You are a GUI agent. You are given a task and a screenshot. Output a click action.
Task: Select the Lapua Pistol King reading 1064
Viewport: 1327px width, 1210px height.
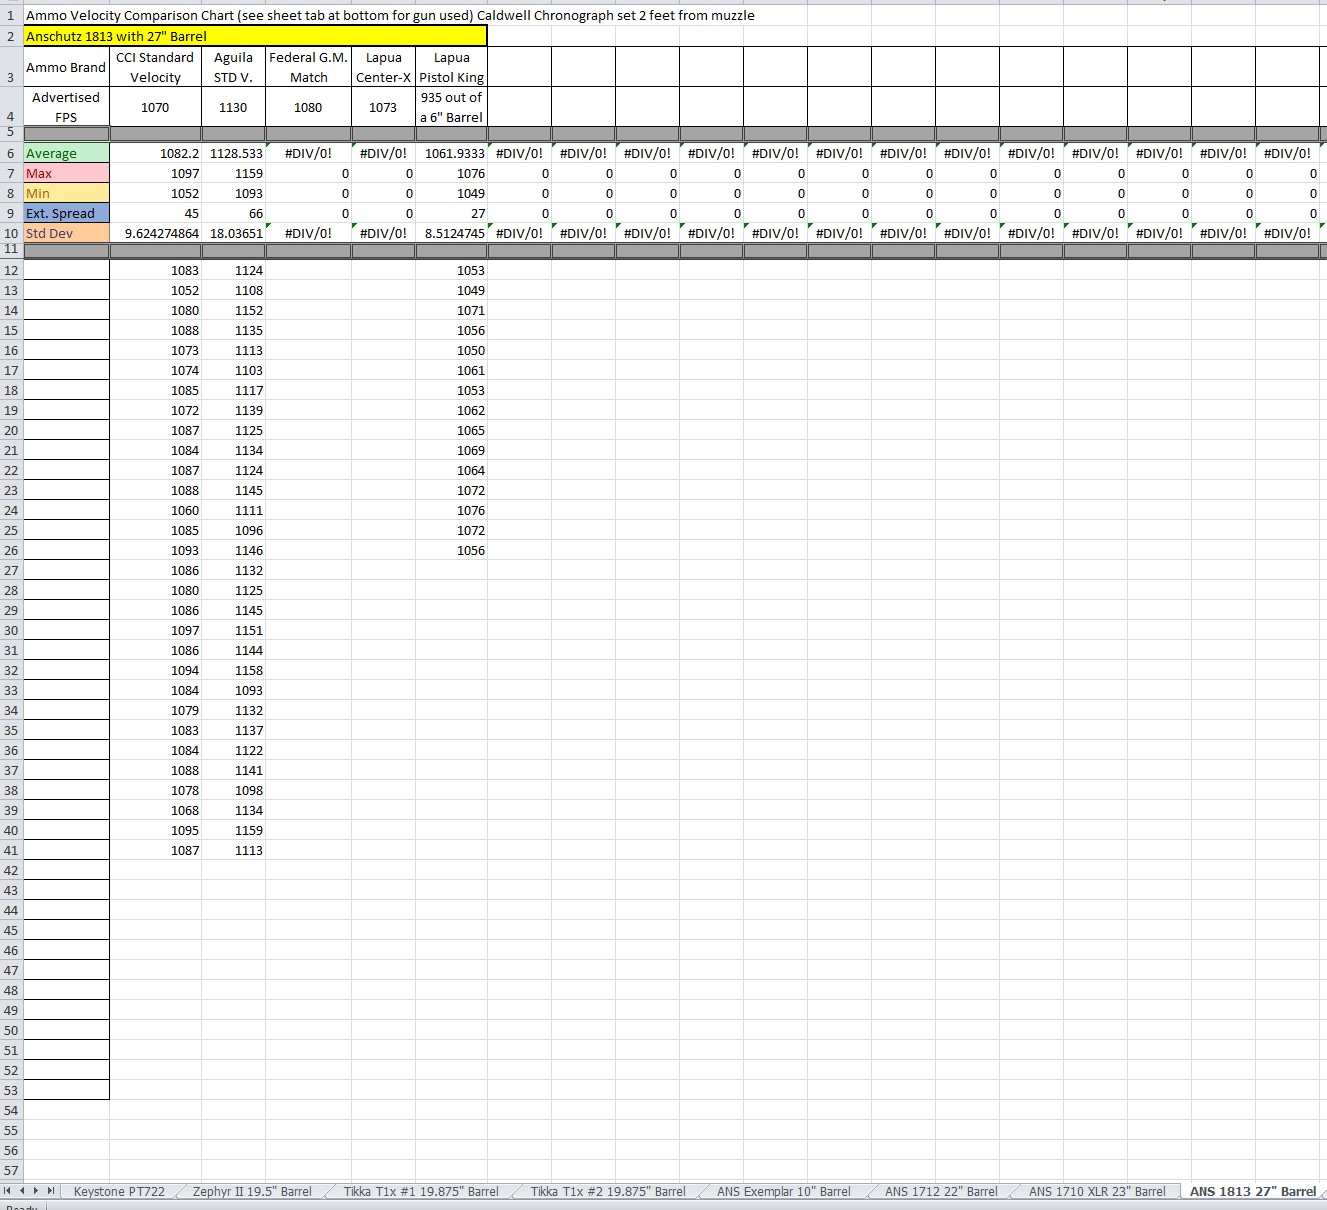451,470
